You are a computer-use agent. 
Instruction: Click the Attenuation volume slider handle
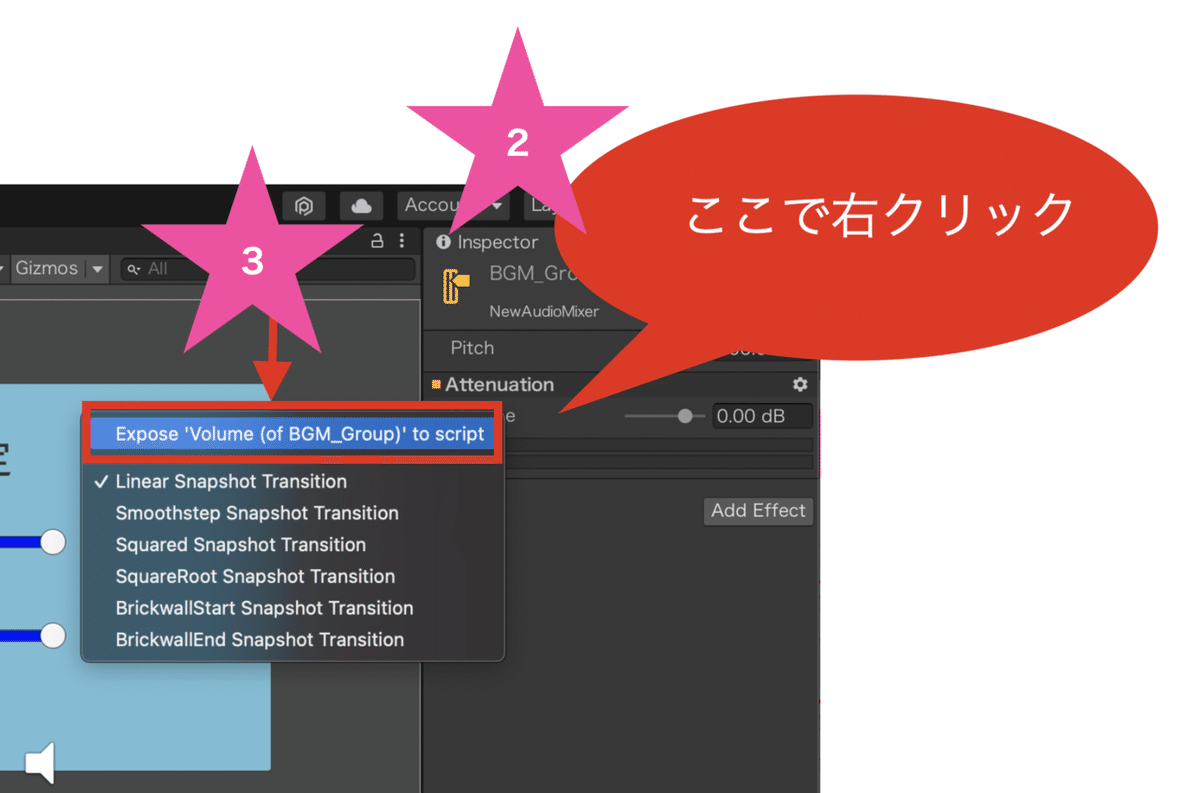pyautogui.click(x=685, y=416)
